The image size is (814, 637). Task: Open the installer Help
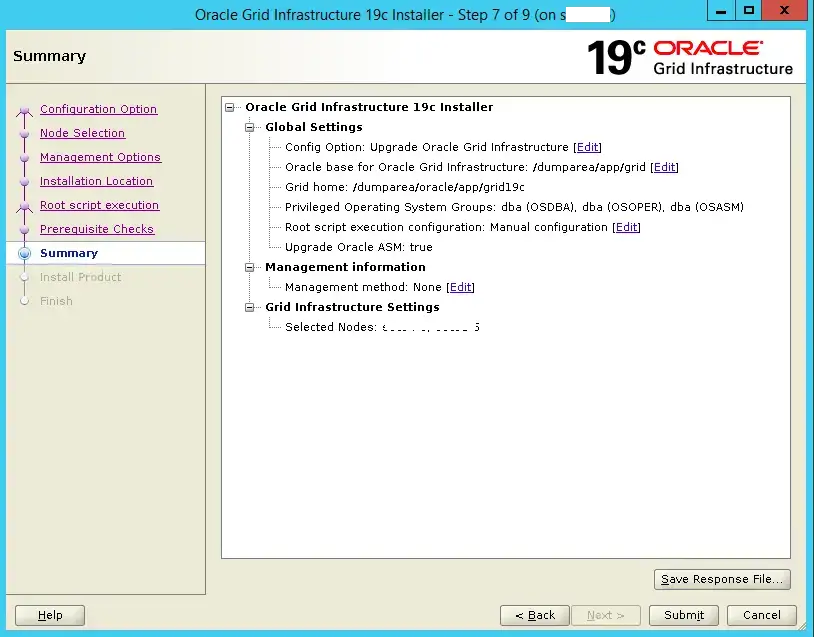(50, 615)
